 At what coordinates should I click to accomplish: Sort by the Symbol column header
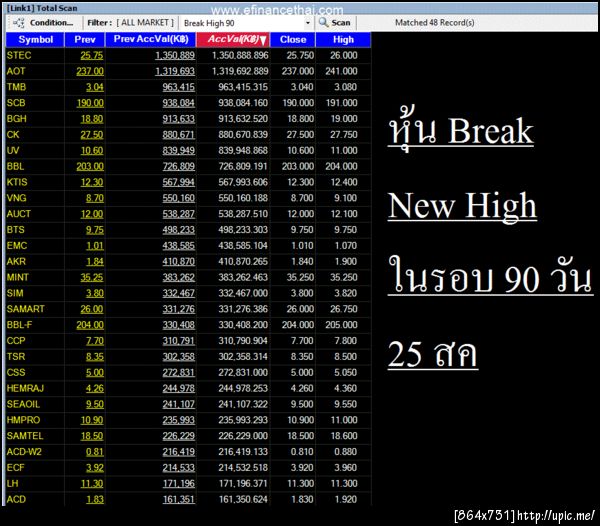point(35,40)
